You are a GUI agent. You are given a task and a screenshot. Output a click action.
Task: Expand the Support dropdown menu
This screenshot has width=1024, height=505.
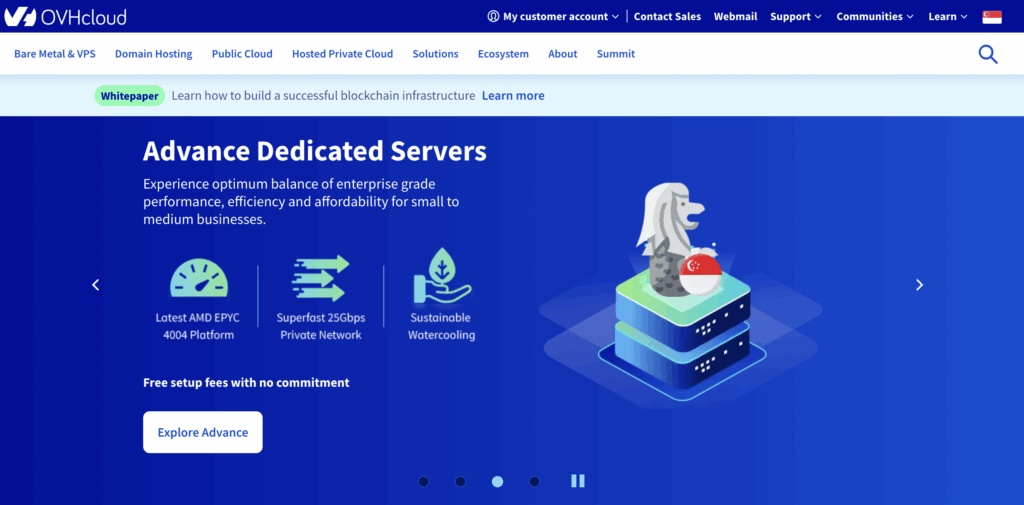[x=795, y=17]
